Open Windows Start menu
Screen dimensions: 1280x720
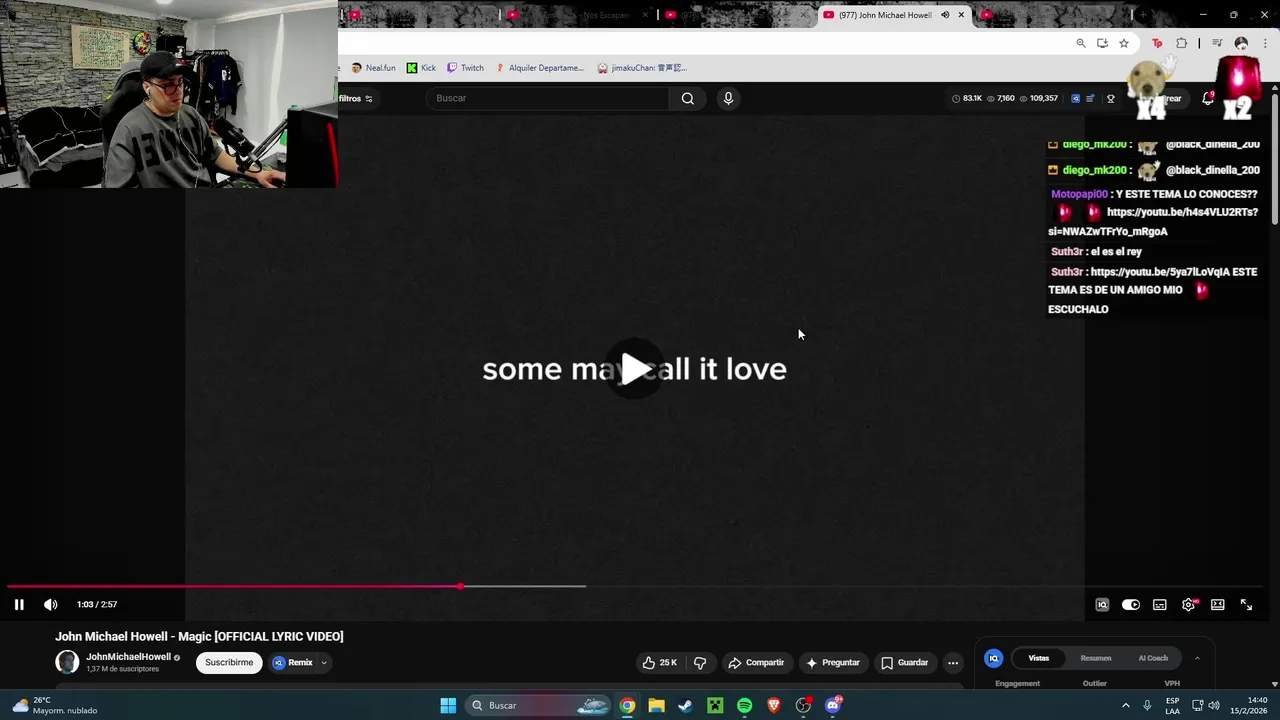[x=448, y=706]
